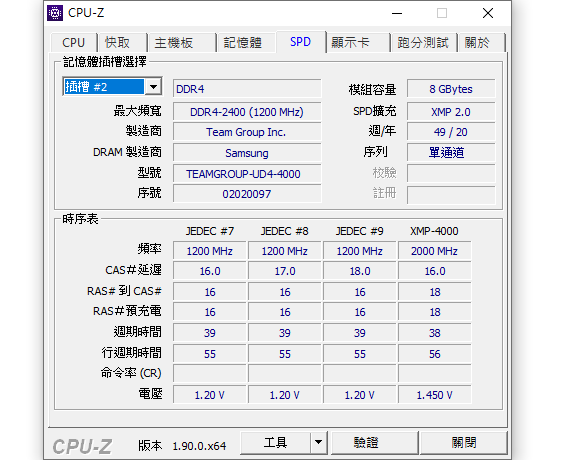Viewport: 568px width, 460px height.
Task: Switch to the CPU tab
Action: (74, 43)
